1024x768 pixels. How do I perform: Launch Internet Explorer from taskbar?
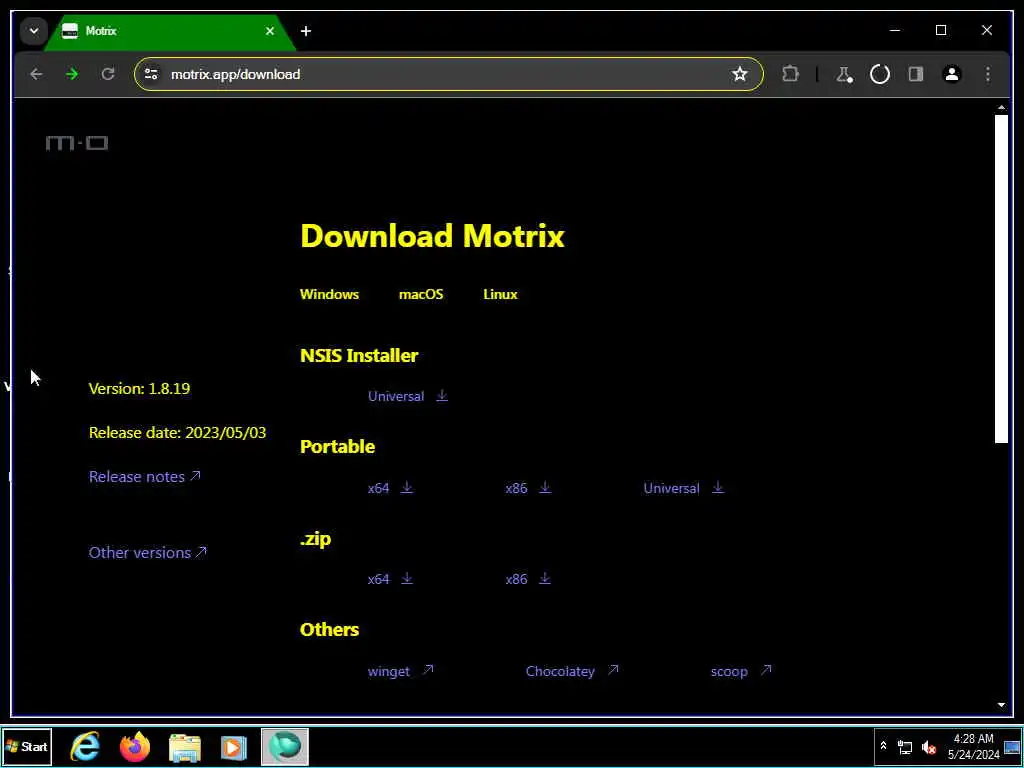click(x=85, y=746)
